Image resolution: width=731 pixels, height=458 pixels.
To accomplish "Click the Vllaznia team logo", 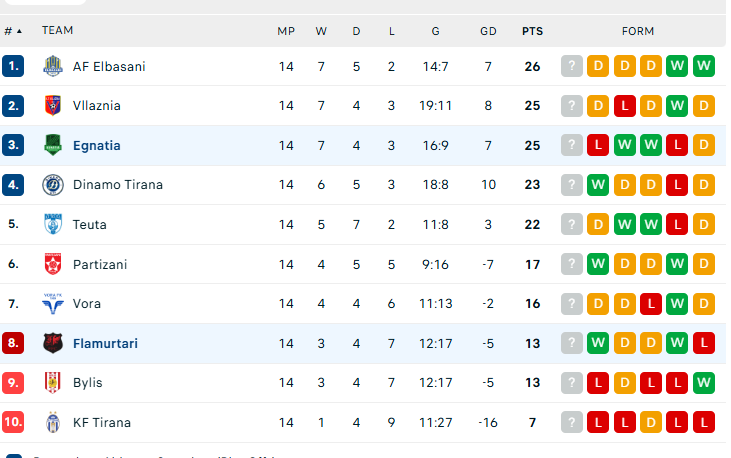I will 53,106.
